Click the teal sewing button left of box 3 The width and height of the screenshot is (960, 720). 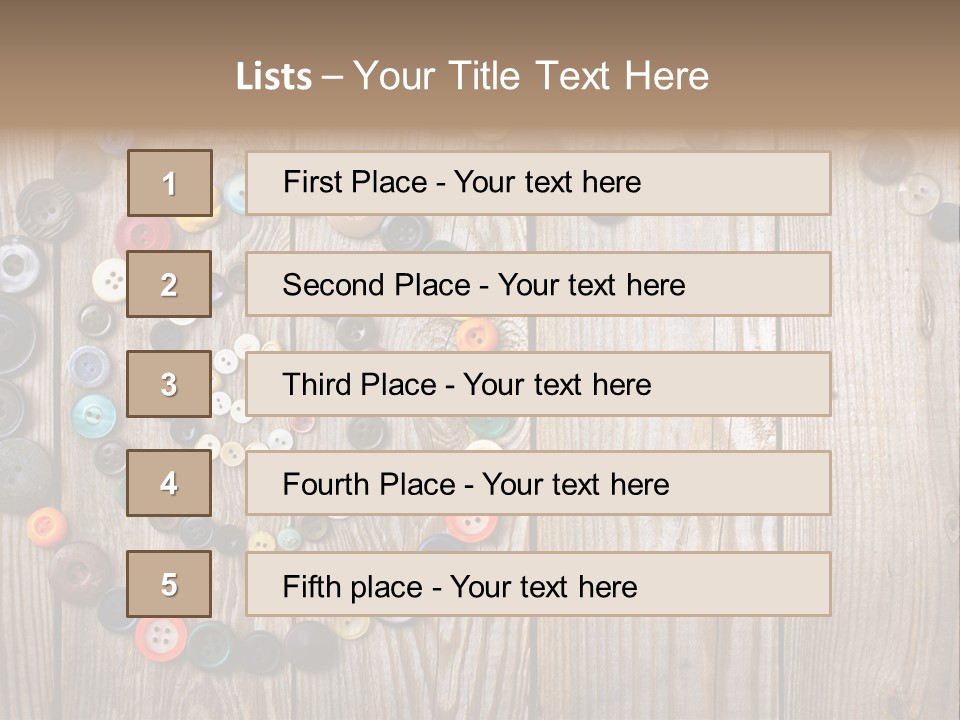(94, 414)
